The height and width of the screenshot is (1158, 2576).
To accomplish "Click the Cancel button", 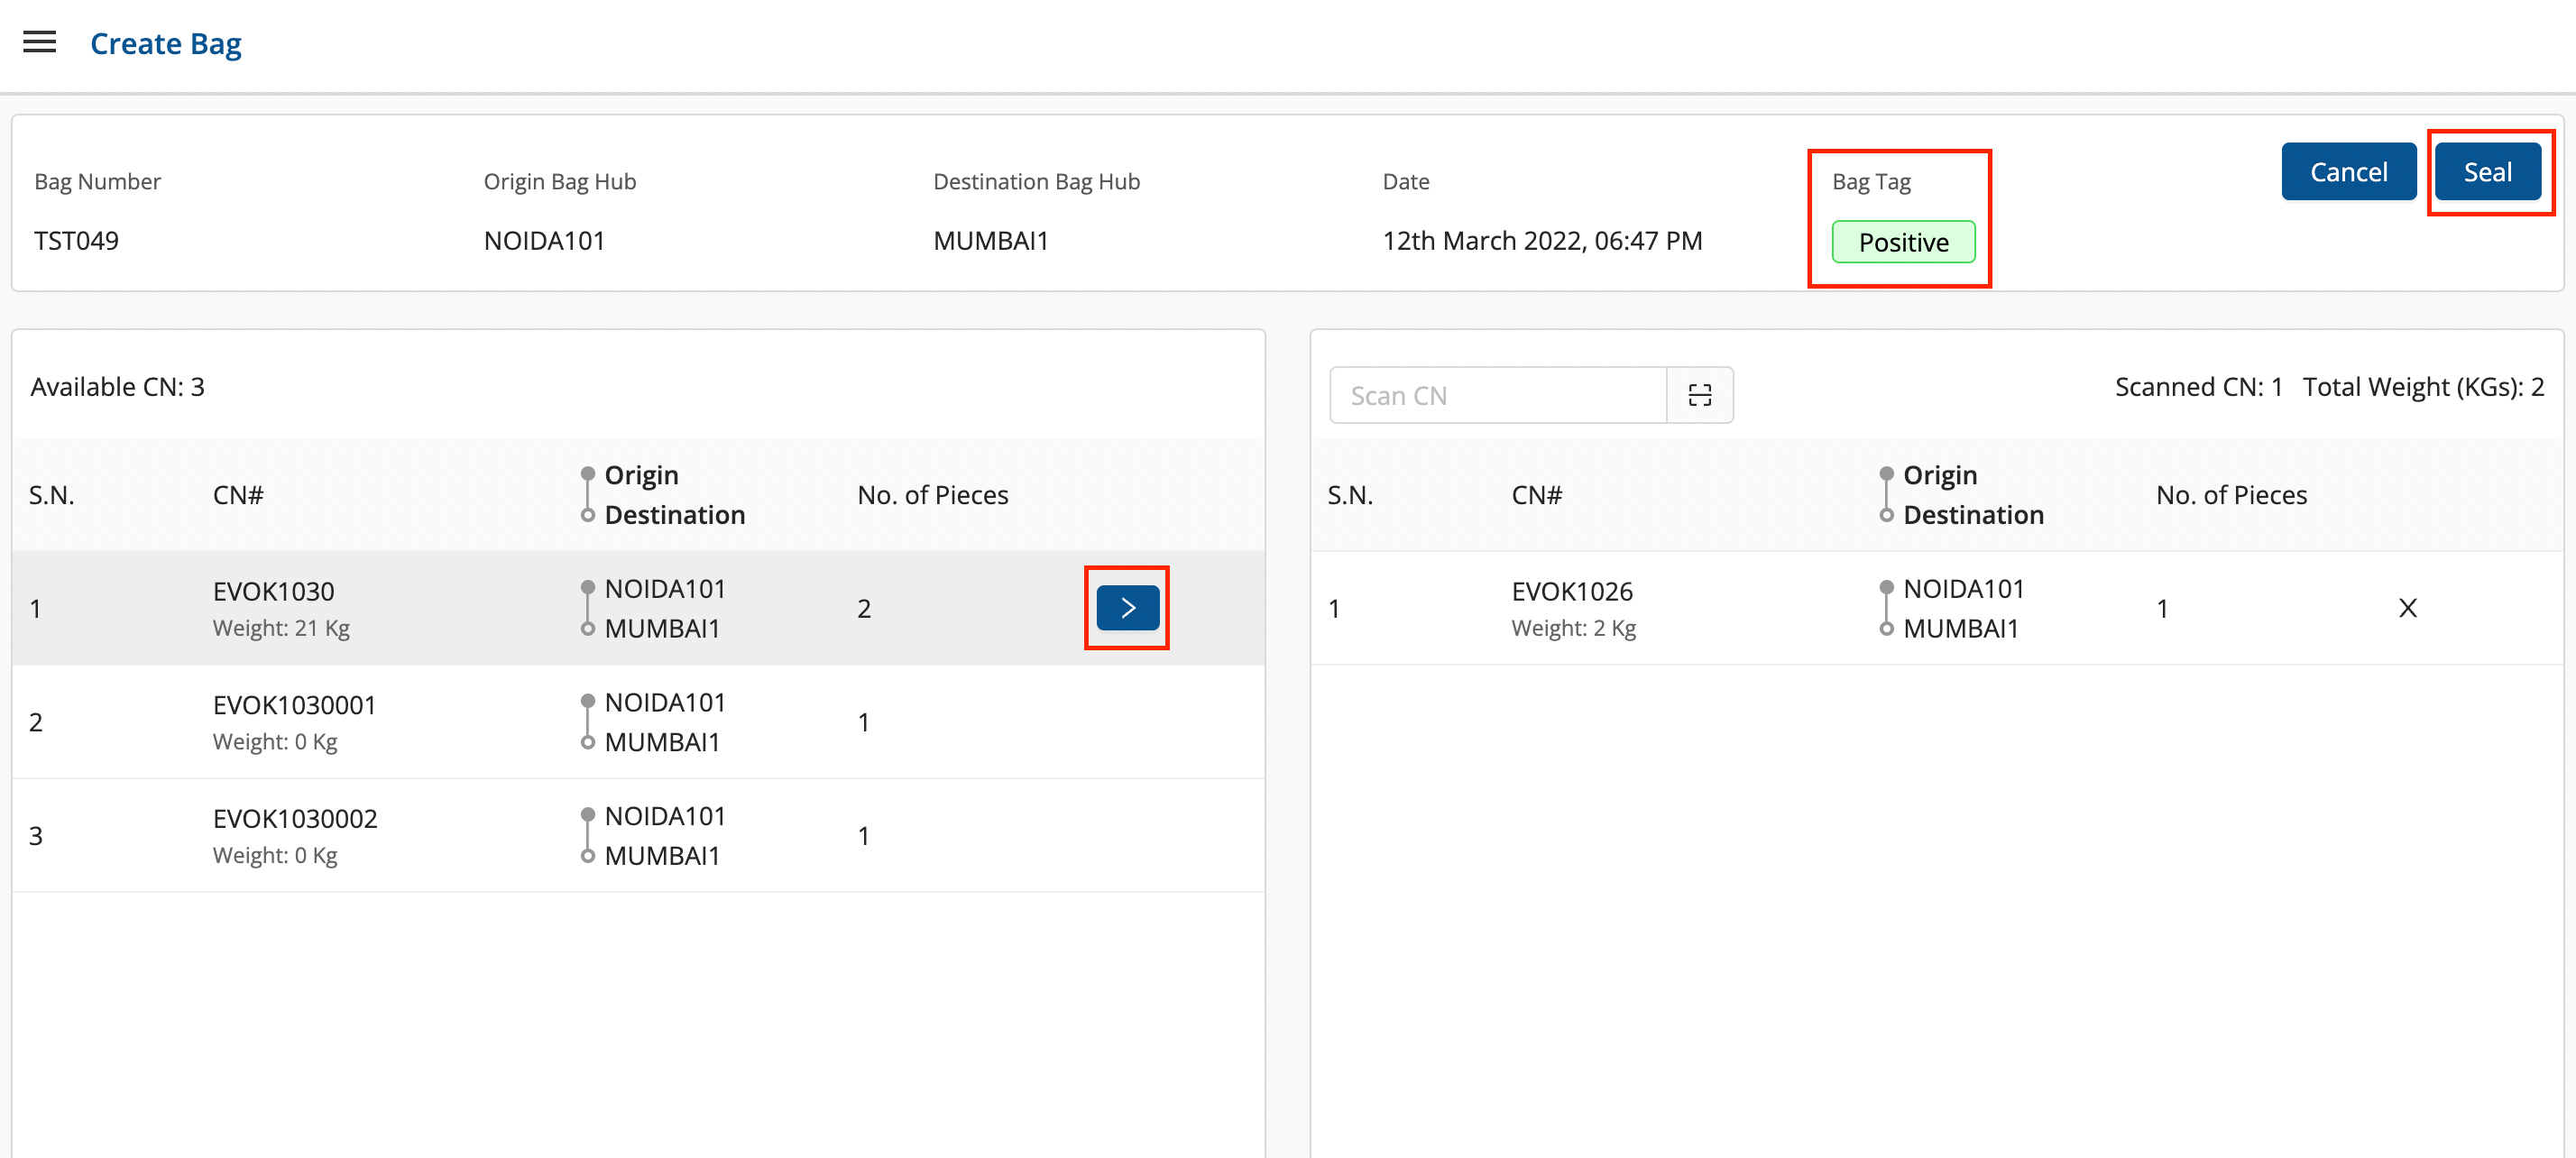I will pyautogui.click(x=2348, y=172).
